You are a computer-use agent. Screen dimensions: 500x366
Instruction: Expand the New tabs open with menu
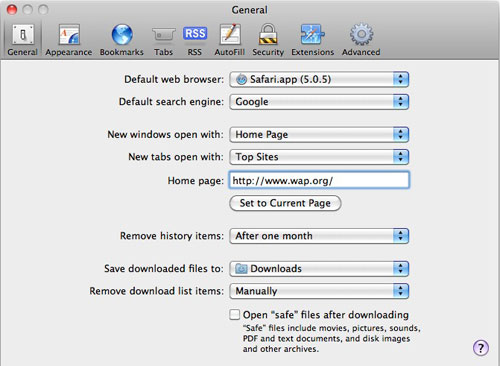click(319, 157)
